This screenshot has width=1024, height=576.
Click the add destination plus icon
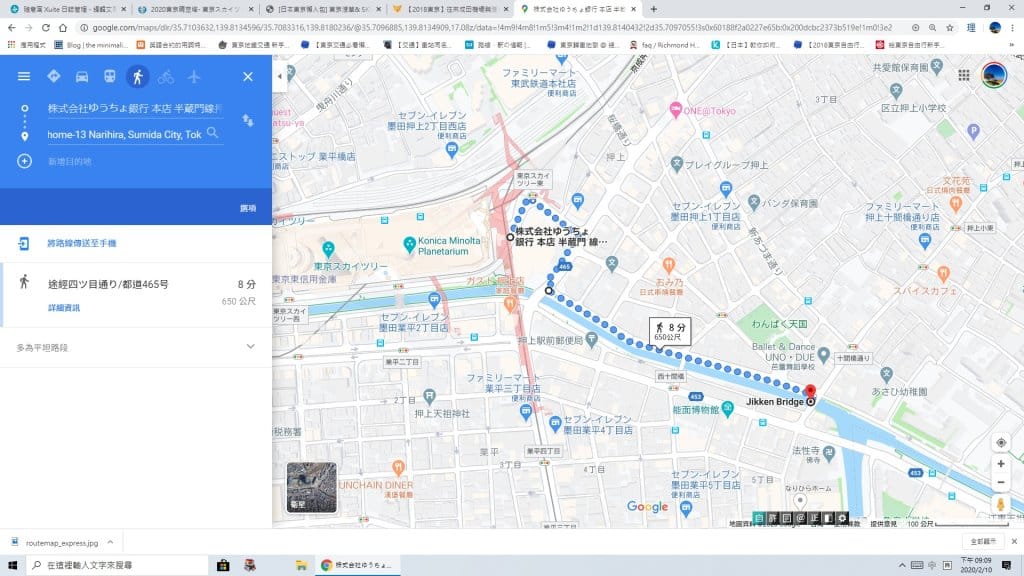click(x=24, y=161)
